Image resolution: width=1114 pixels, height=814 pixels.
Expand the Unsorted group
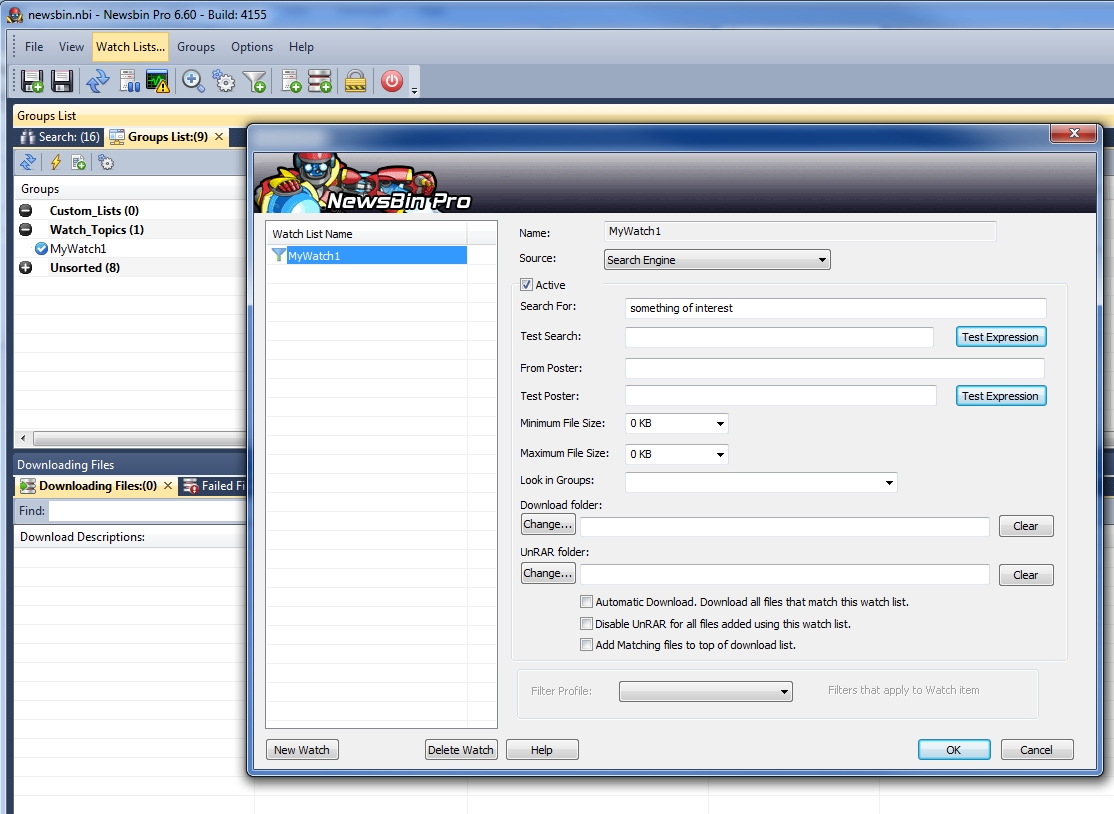[x=26, y=268]
